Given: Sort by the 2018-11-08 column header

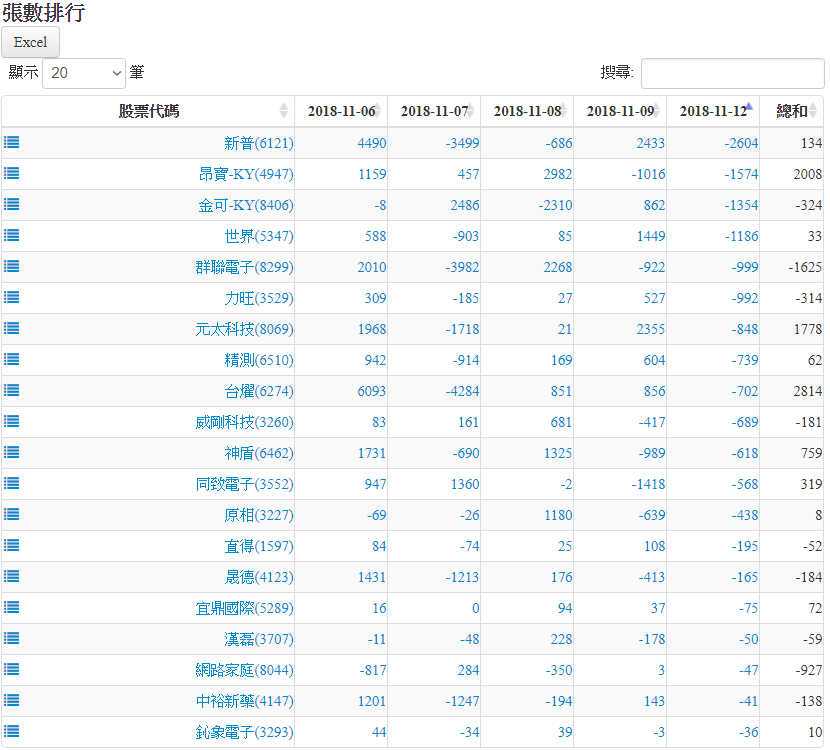Looking at the screenshot, I should pyautogui.click(x=527, y=111).
